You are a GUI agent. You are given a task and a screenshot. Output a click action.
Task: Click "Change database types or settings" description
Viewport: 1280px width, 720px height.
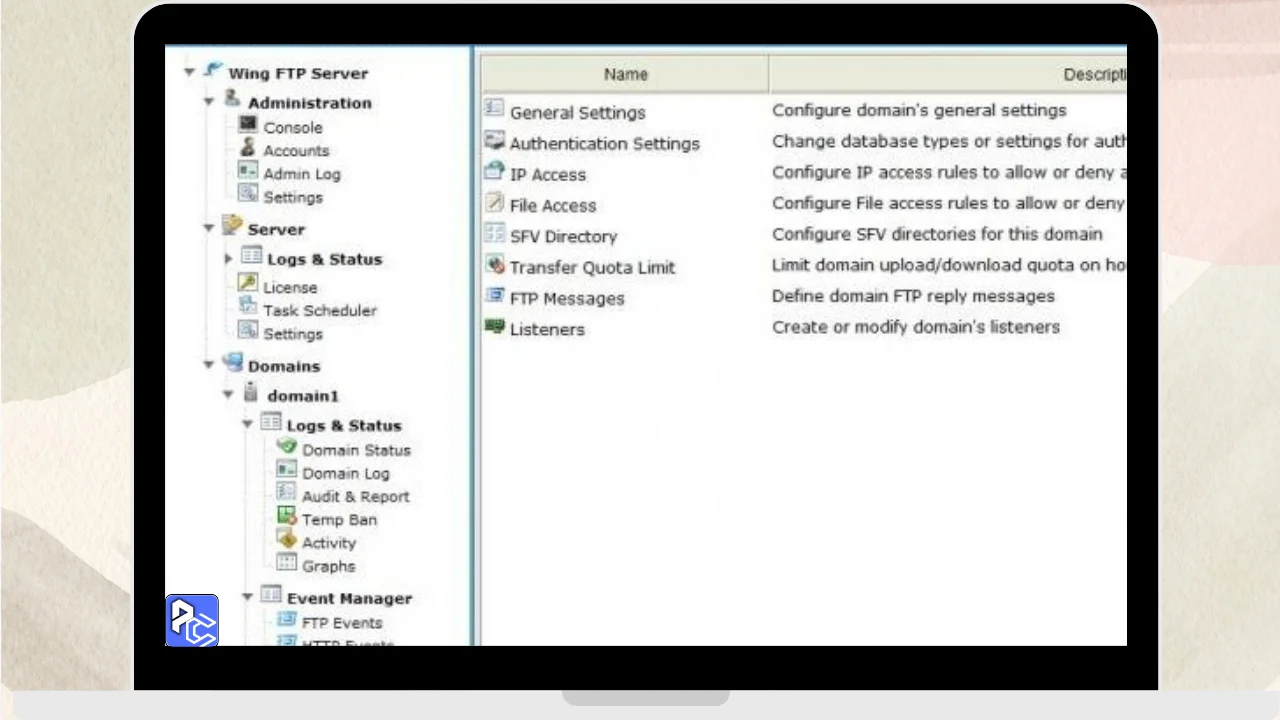pos(949,141)
